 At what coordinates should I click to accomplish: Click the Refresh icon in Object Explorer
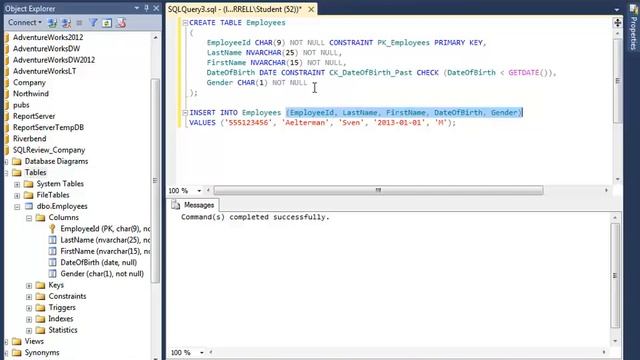pyautogui.click(x=107, y=23)
